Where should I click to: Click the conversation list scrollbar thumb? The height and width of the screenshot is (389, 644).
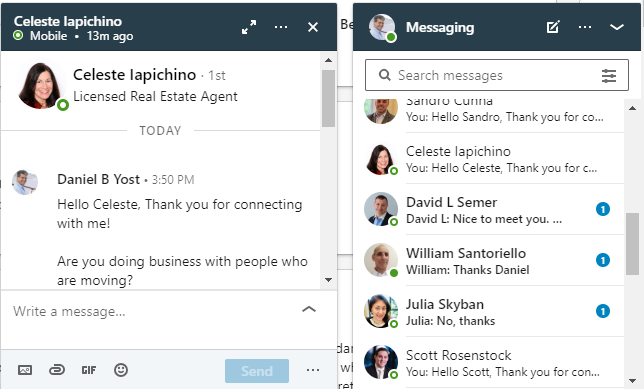[x=632, y=244]
